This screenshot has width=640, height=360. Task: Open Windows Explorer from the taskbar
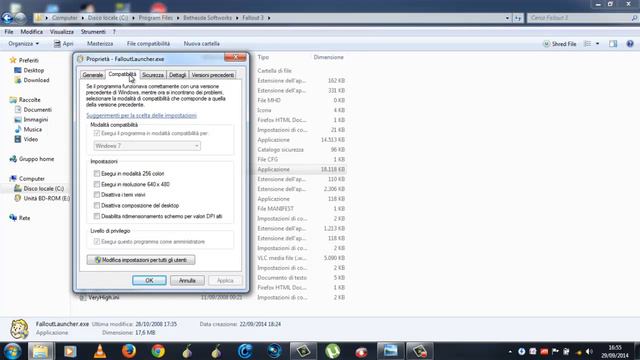tap(40, 351)
